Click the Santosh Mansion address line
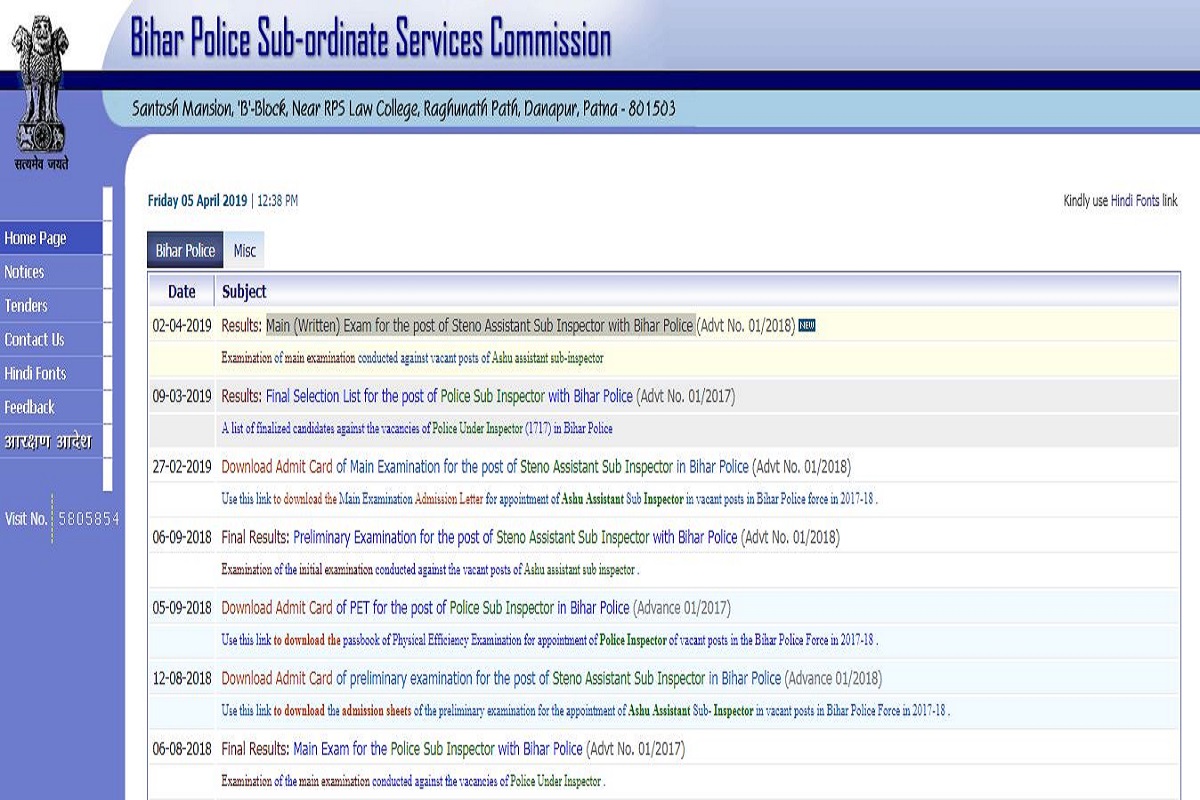The image size is (1200, 800). (x=404, y=108)
